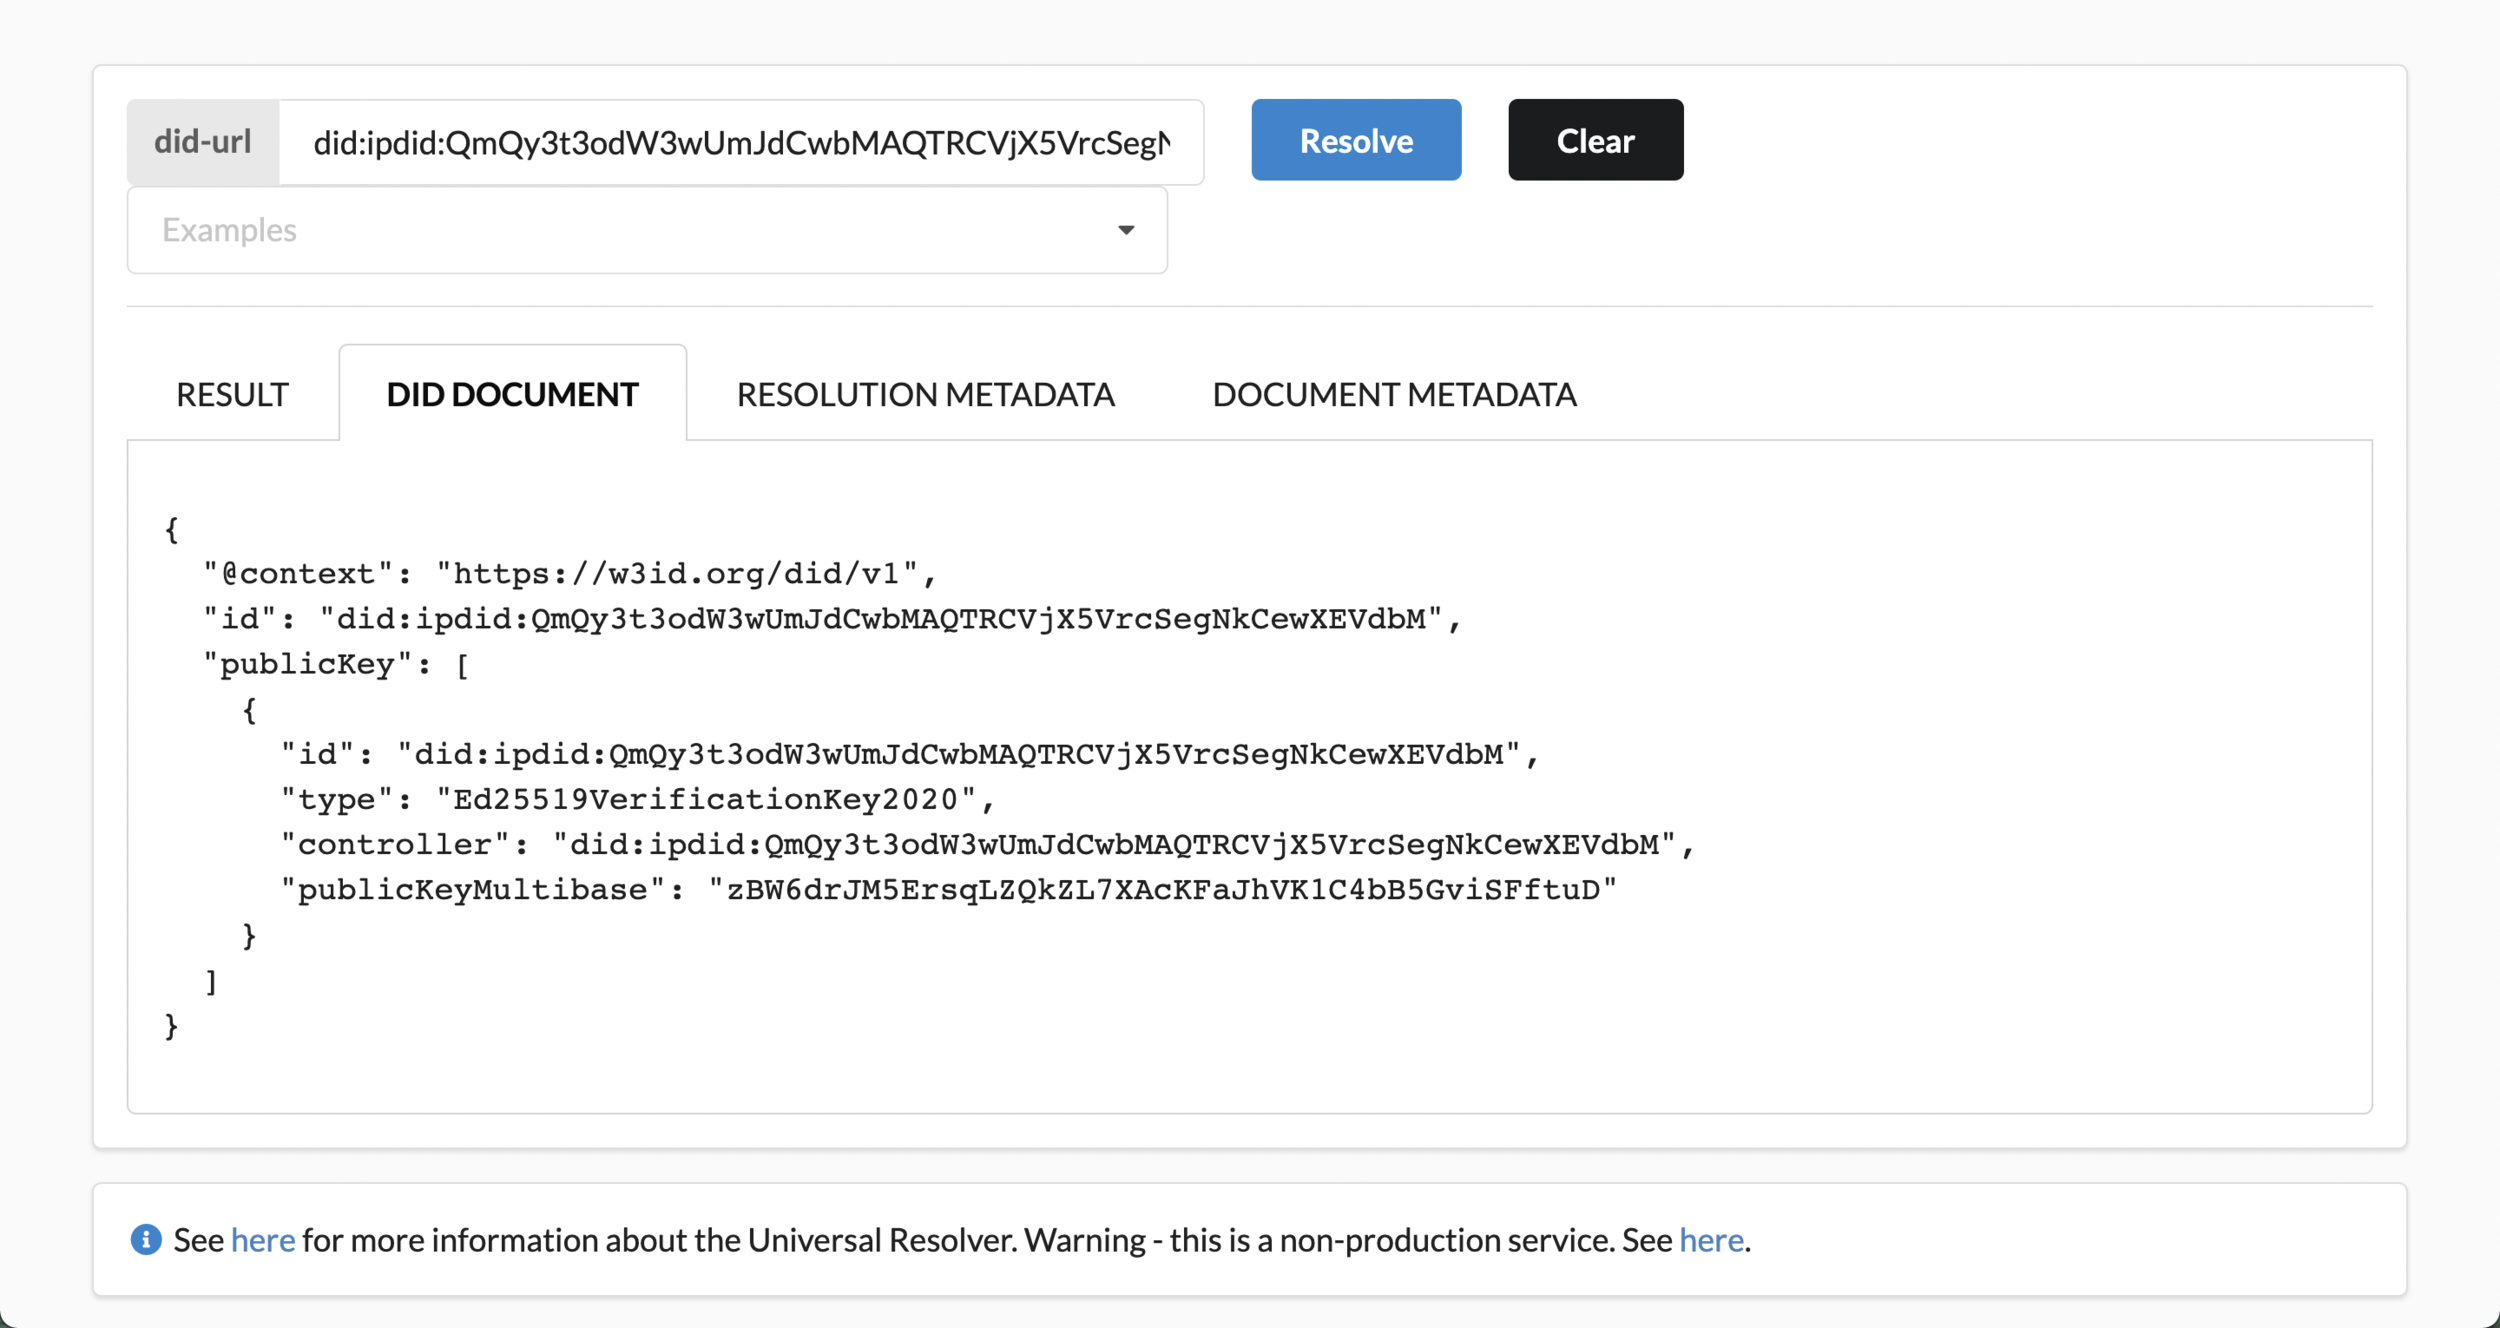Click the publicKeyMultibase value in document
This screenshot has width=2500, height=1328.
[1162, 890]
